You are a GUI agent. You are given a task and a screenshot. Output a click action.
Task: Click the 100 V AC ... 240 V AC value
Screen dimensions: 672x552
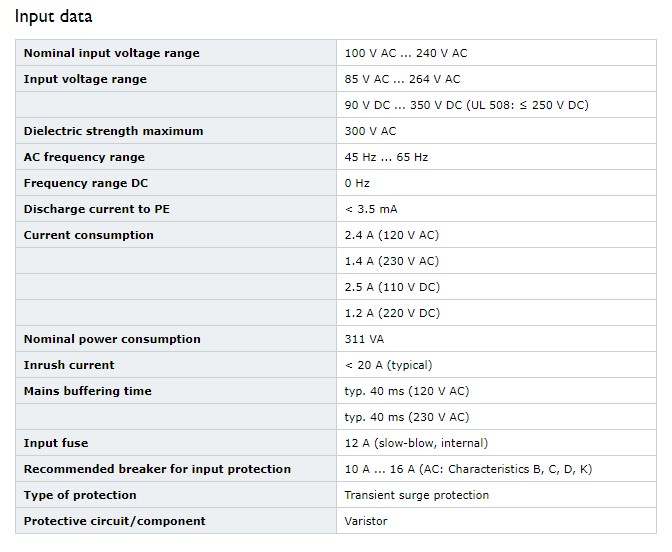pyautogui.click(x=406, y=53)
